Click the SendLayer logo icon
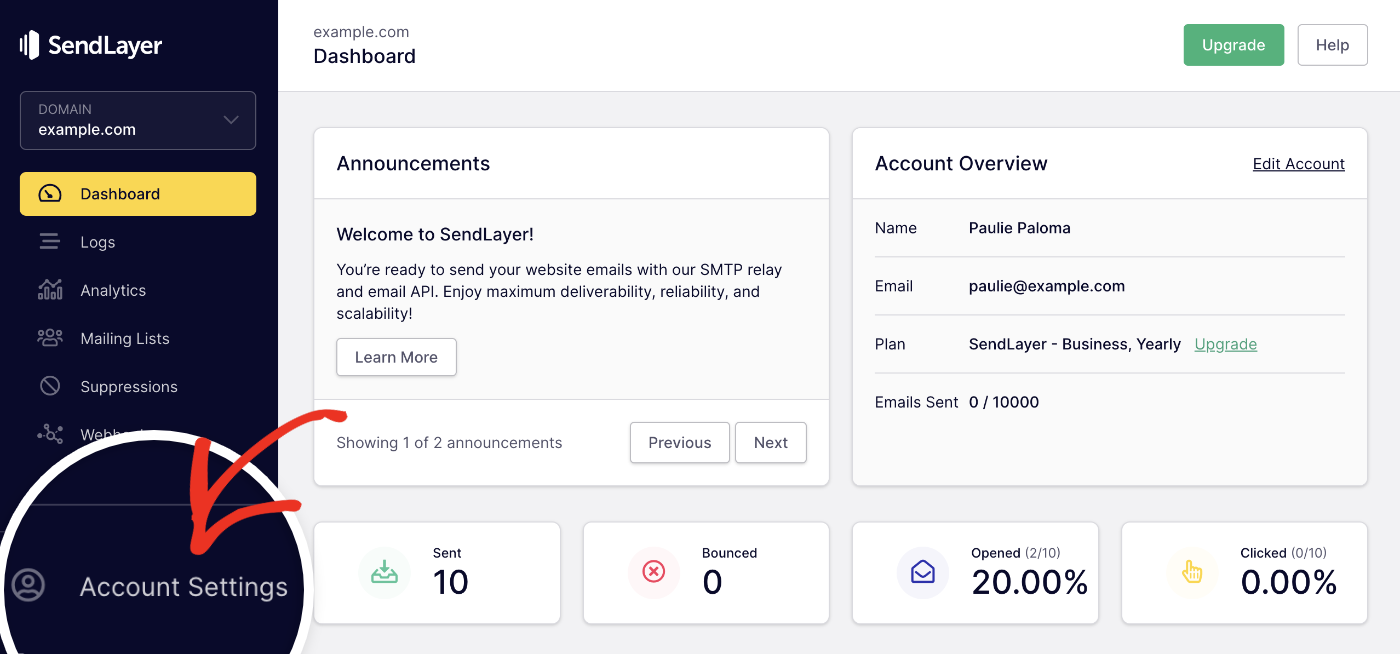The image size is (1400, 654). click(28, 44)
